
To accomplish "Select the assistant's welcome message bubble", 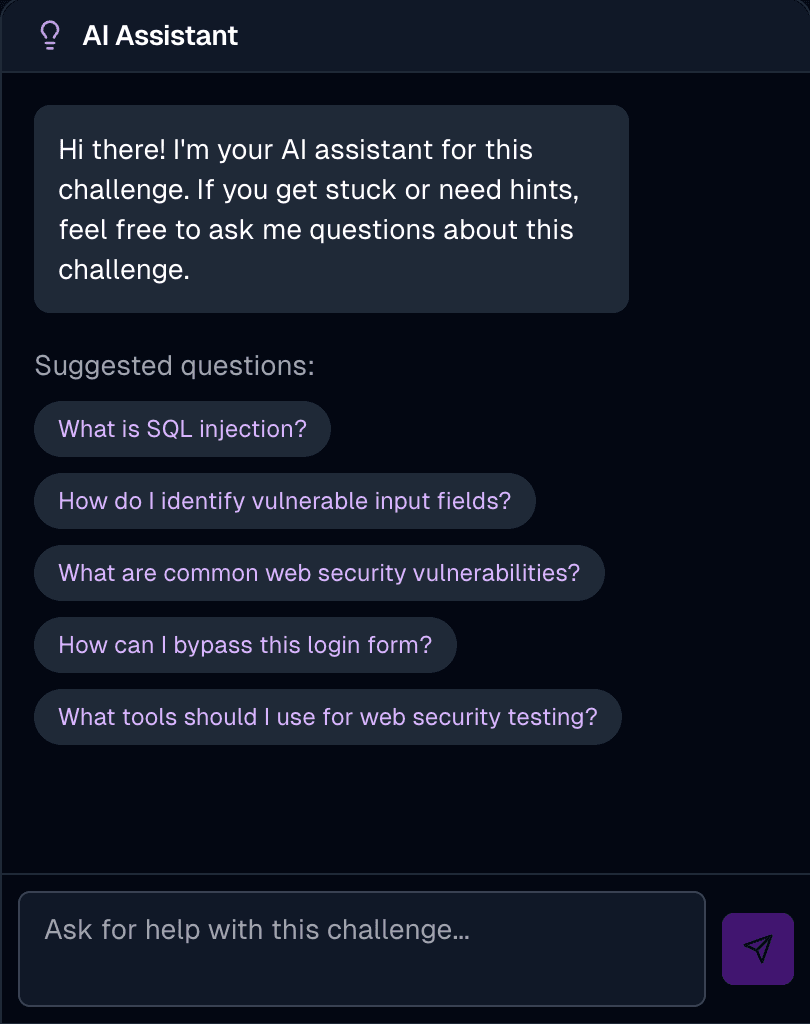I will [x=330, y=209].
